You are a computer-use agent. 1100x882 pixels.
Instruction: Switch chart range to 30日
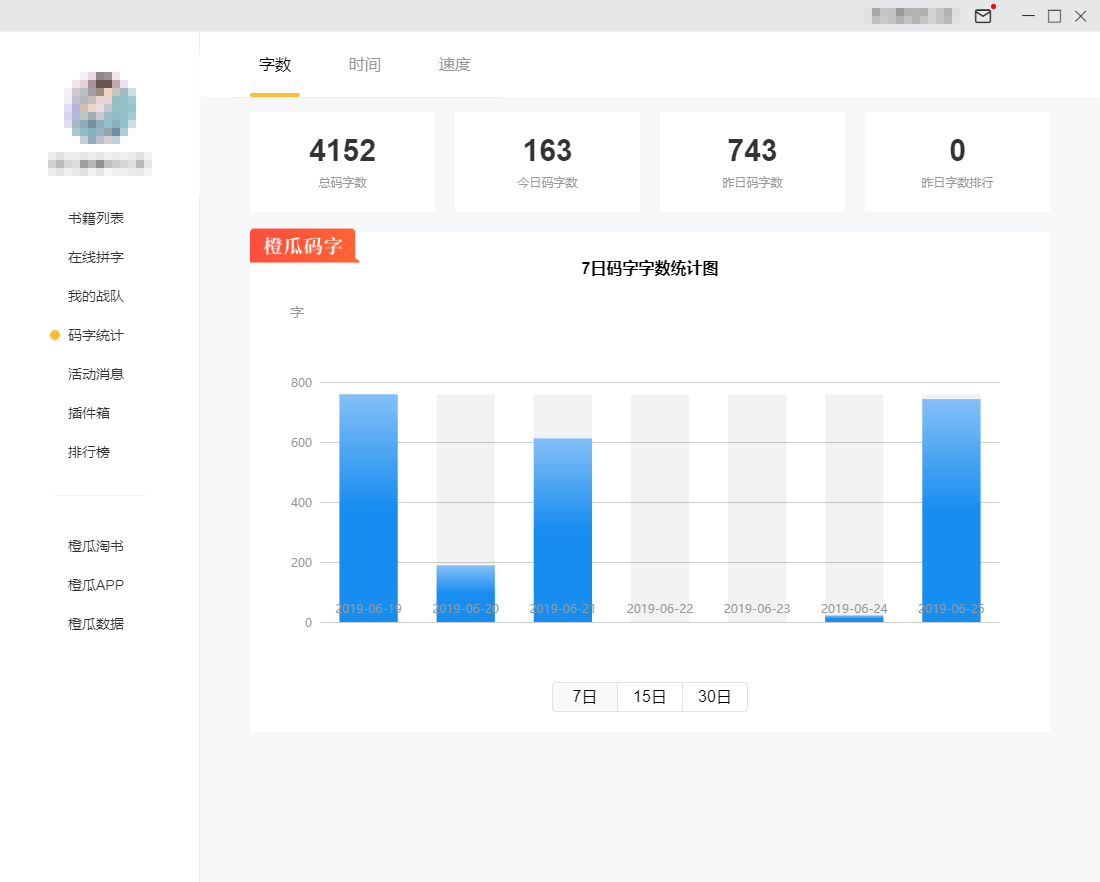(714, 697)
